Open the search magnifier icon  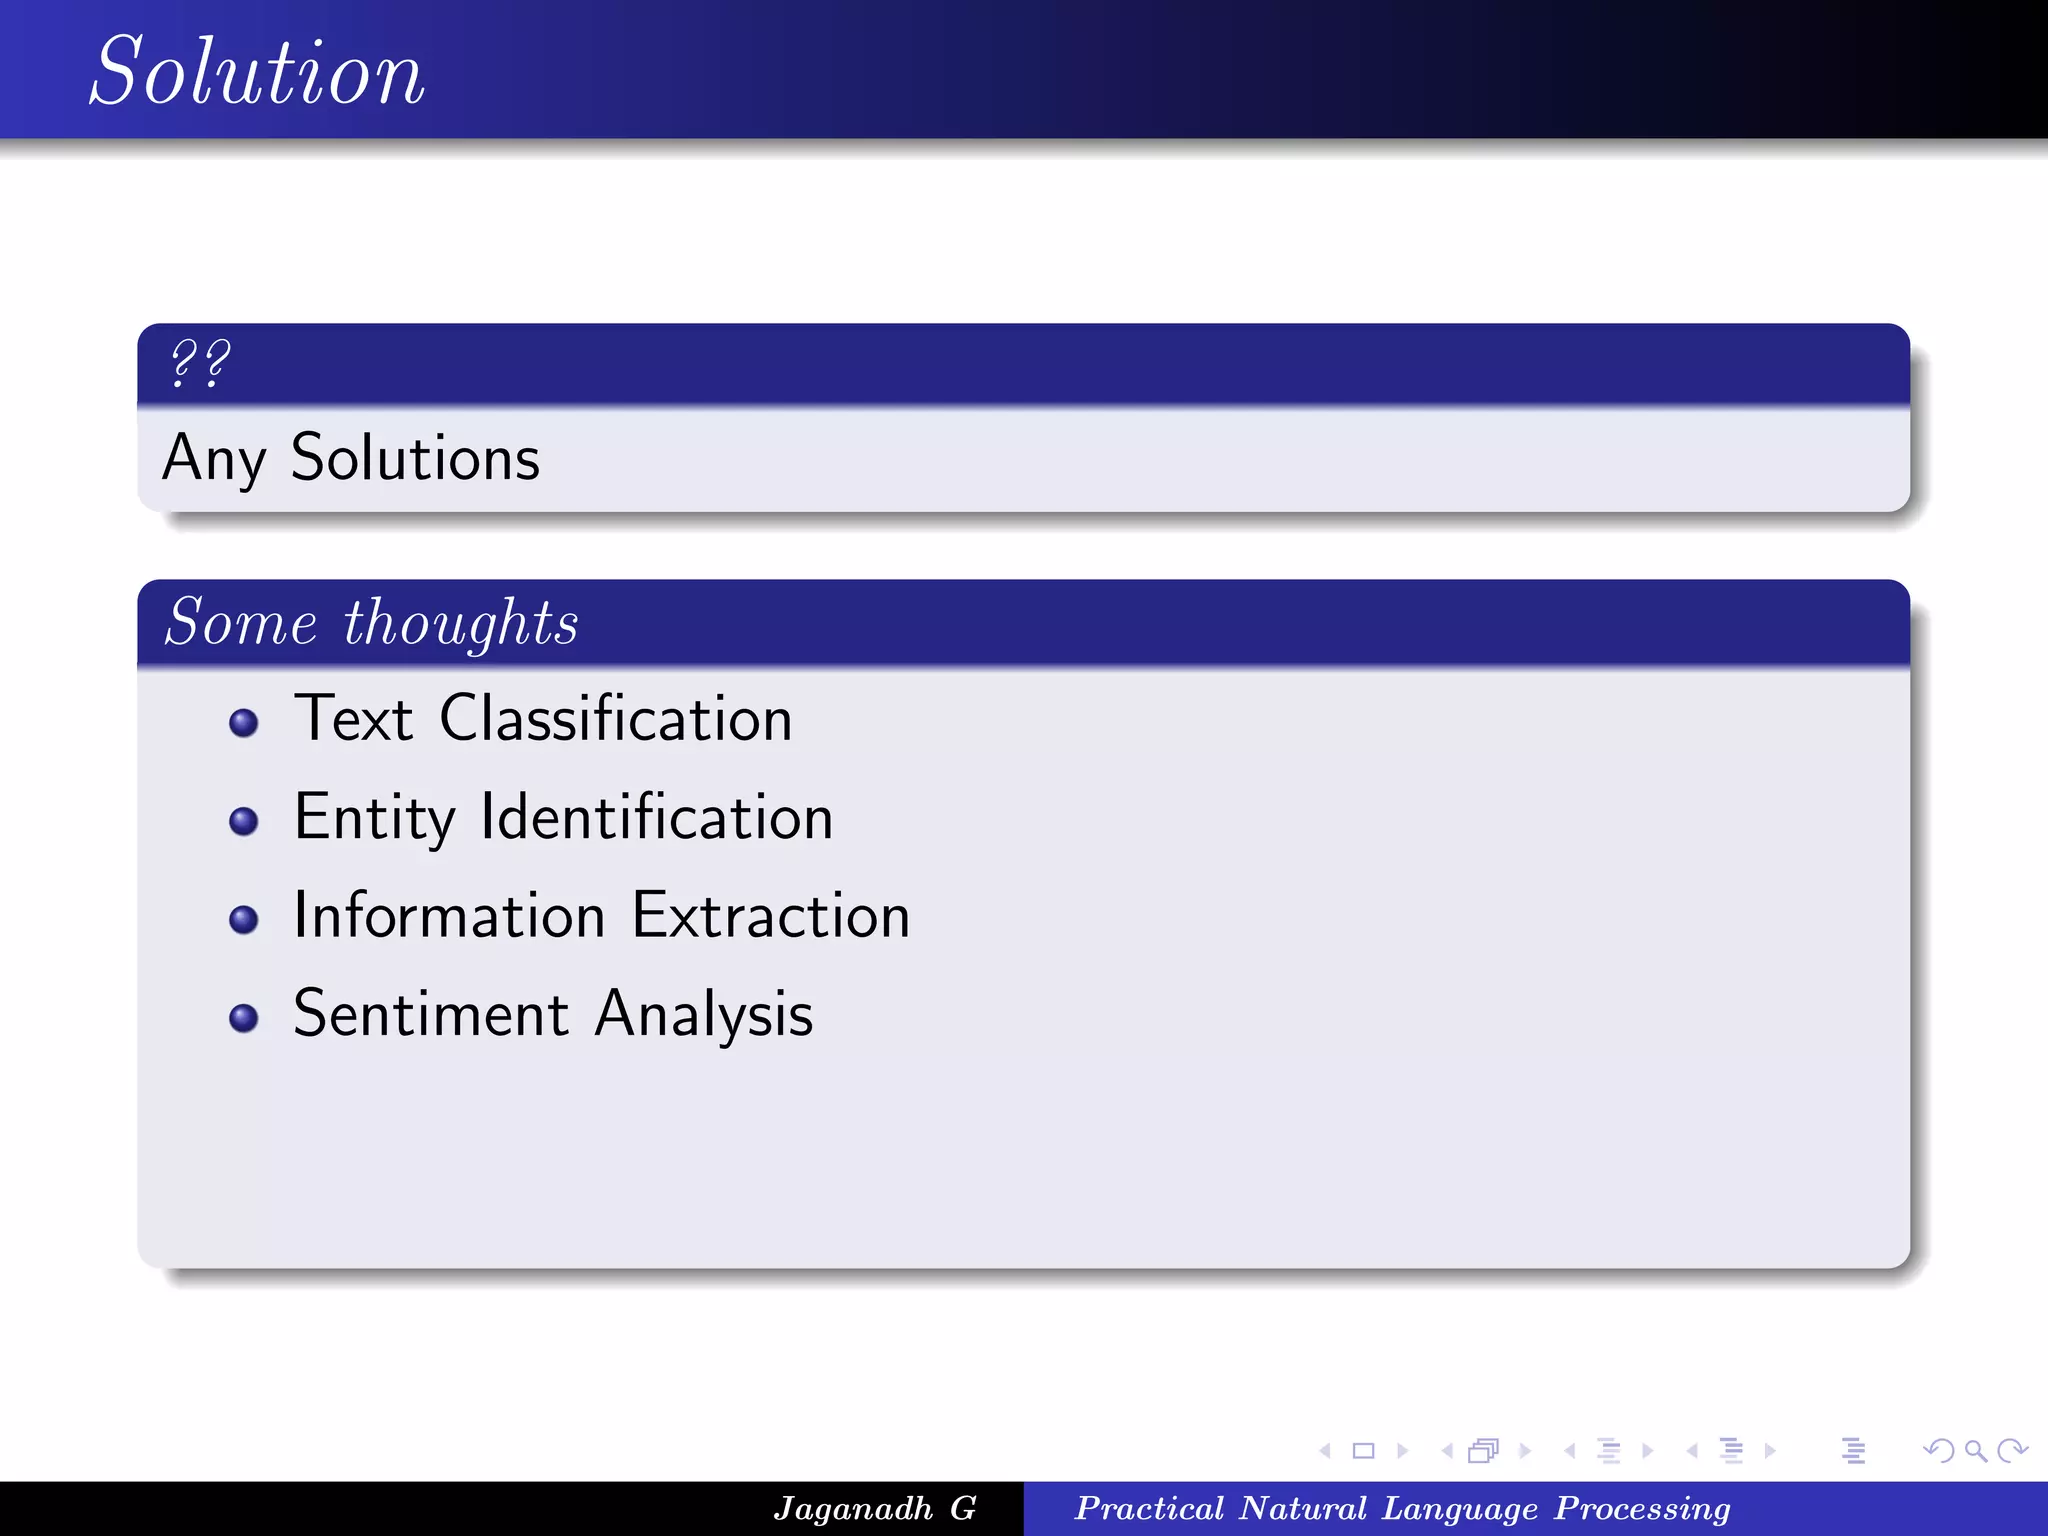pyautogui.click(x=1975, y=1450)
